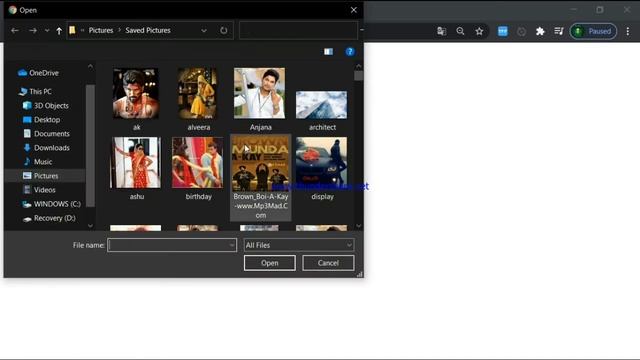Click the gray circular extension icon

521,31
